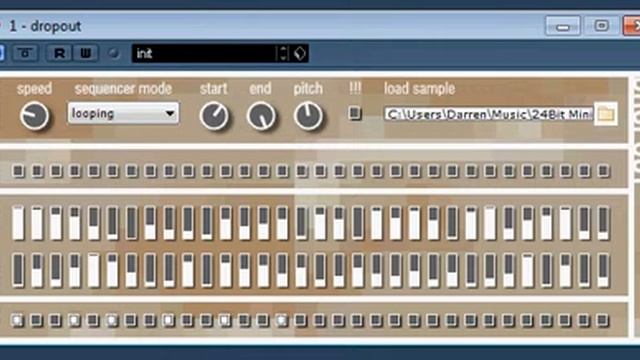Toggle the last step in bottom button row
Screen dimensions: 640x360
pos(602,320)
